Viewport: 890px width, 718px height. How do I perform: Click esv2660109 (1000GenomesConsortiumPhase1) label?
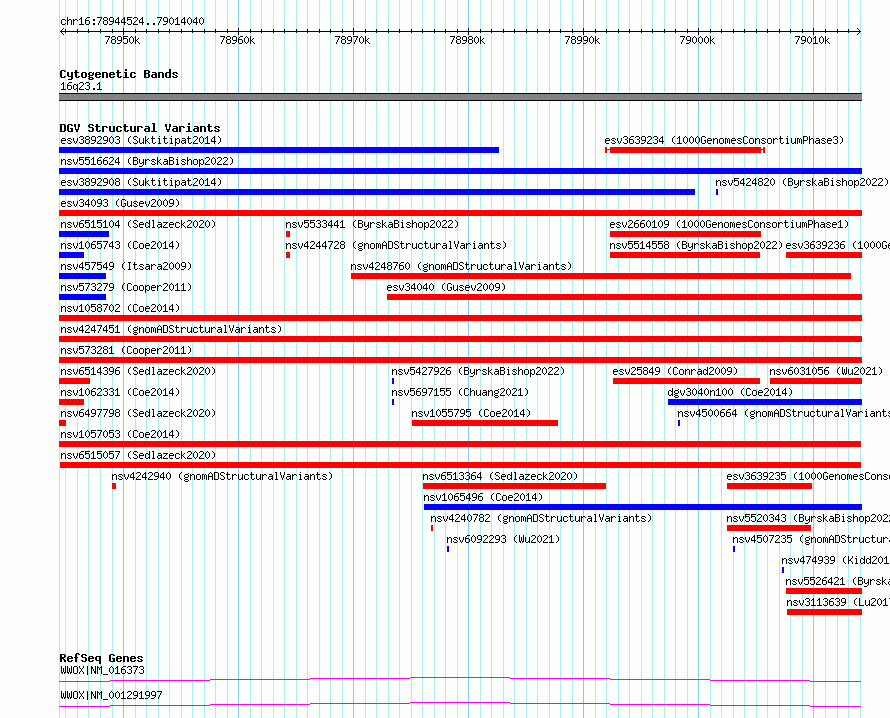pos(729,224)
